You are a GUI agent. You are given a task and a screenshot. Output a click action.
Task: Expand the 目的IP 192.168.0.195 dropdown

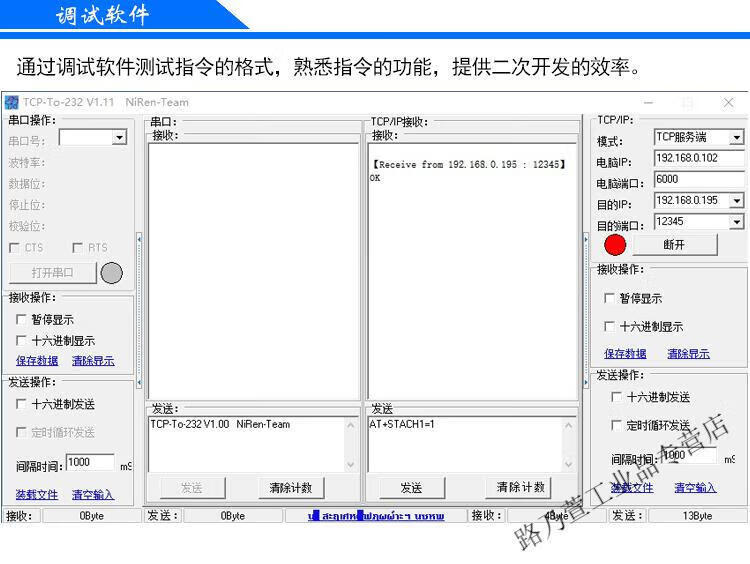(736, 200)
